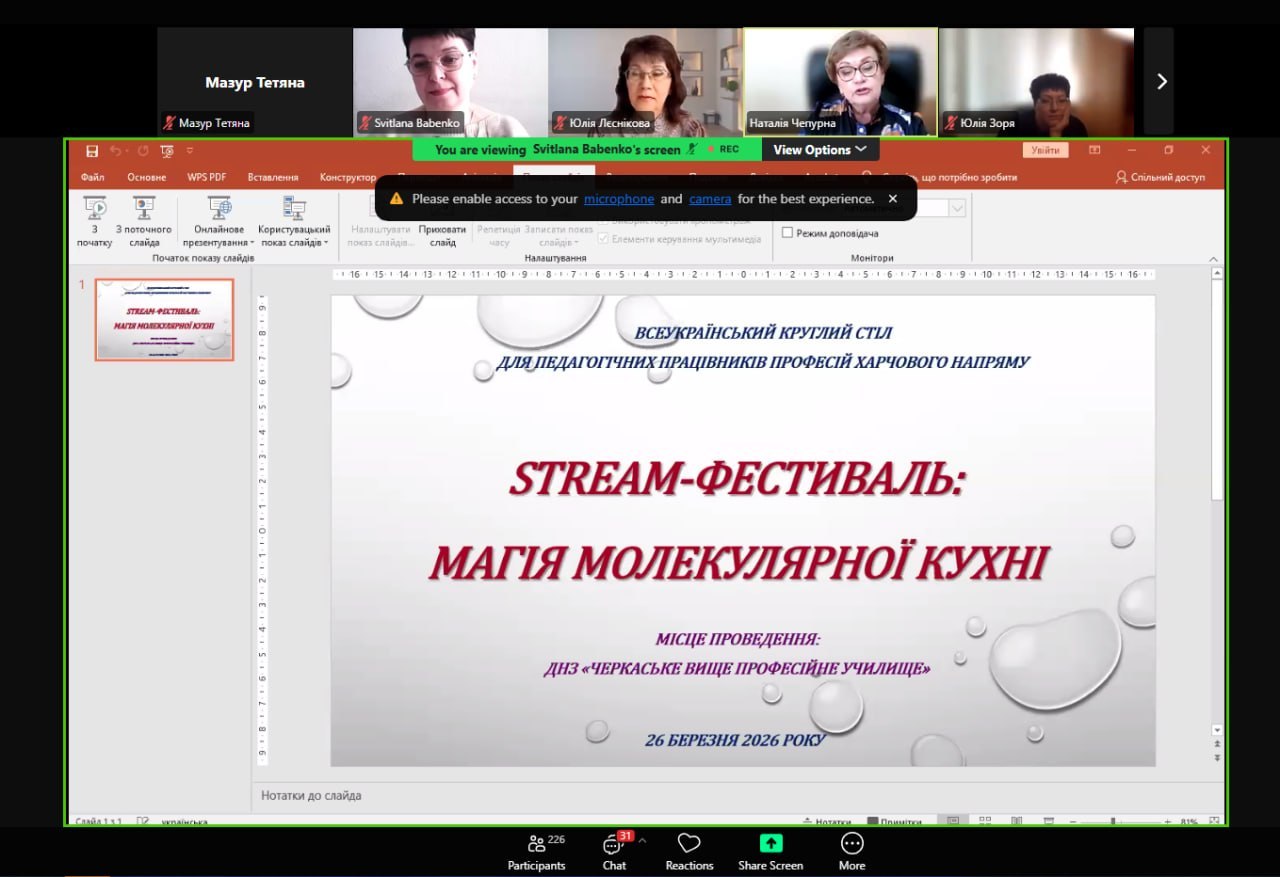This screenshot has width=1280, height=877.
Task: Open the arrow next to Chat
Action: pos(642,841)
